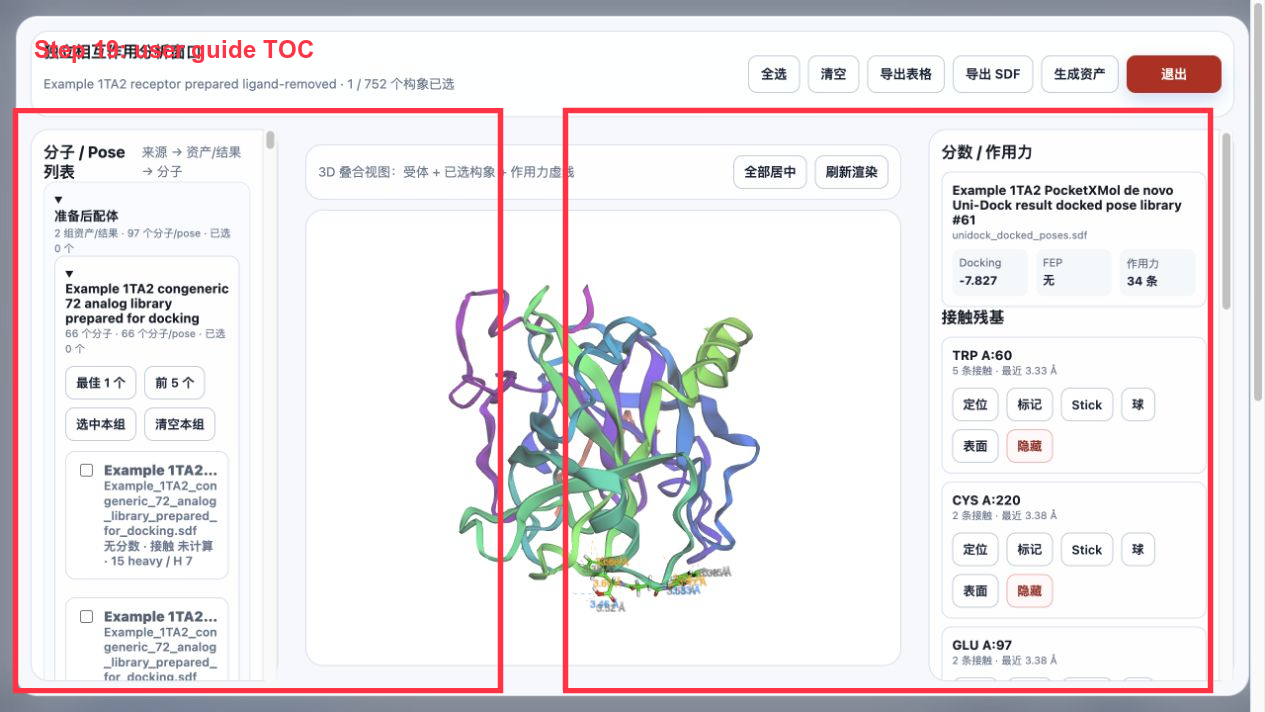
Task: Click the 清空 button in header
Action: coord(833,74)
